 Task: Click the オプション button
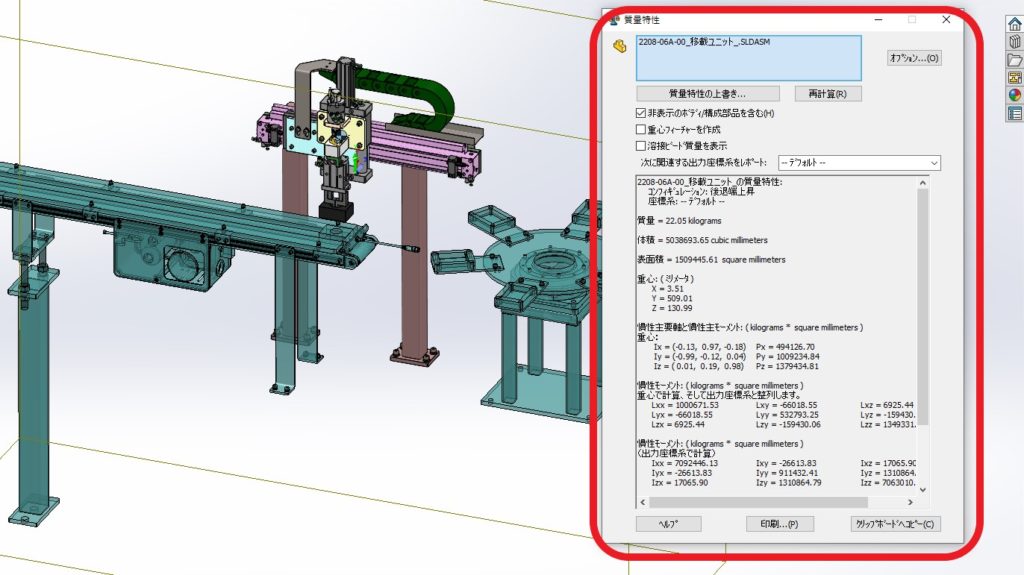pyautogui.click(x=914, y=58)
